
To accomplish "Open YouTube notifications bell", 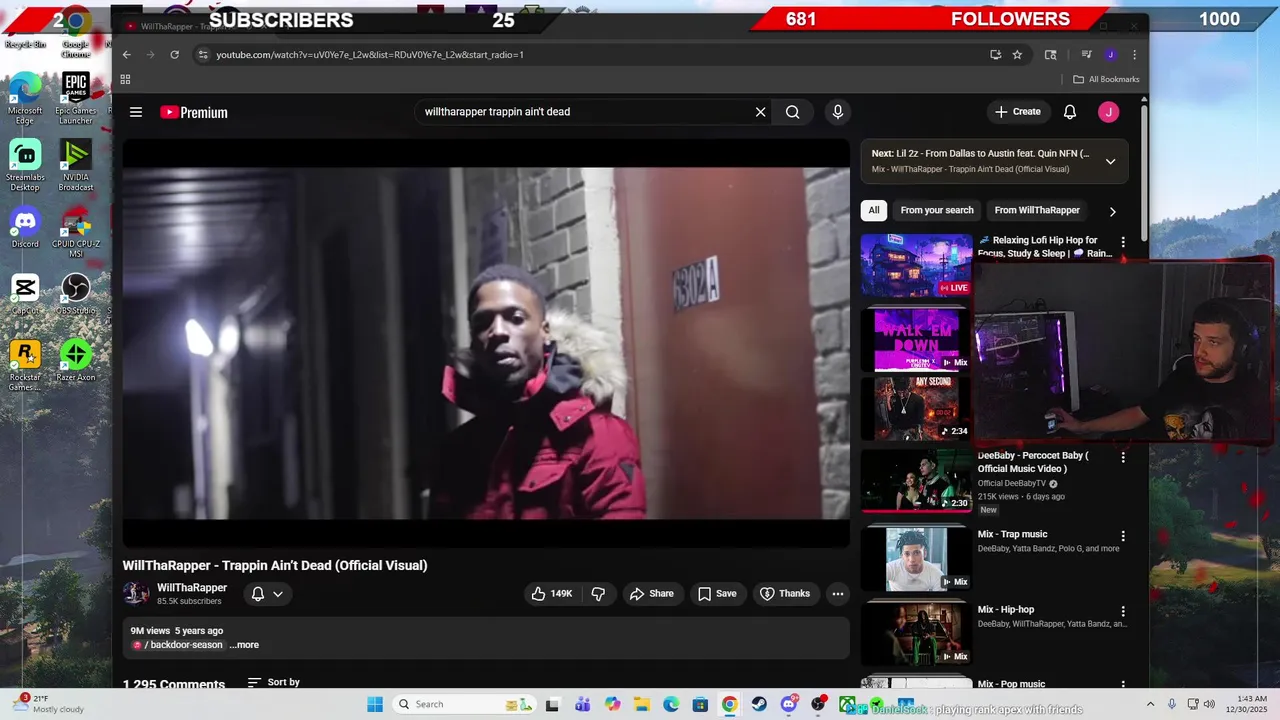I will [1070, 112].
